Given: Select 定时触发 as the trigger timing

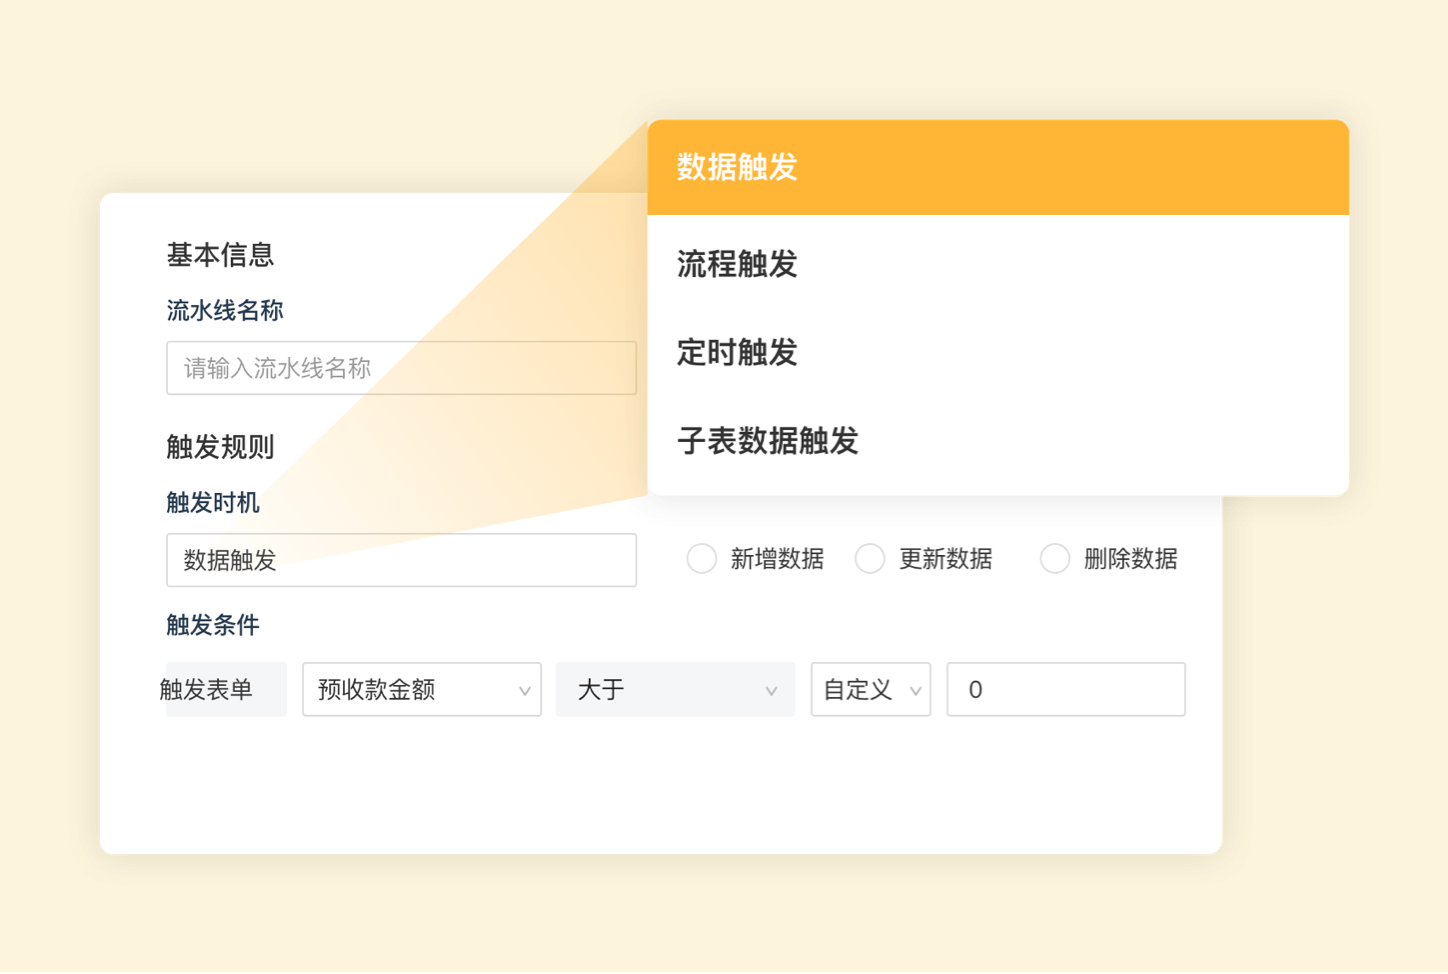Looking at the screenshot, I should 737,353.
